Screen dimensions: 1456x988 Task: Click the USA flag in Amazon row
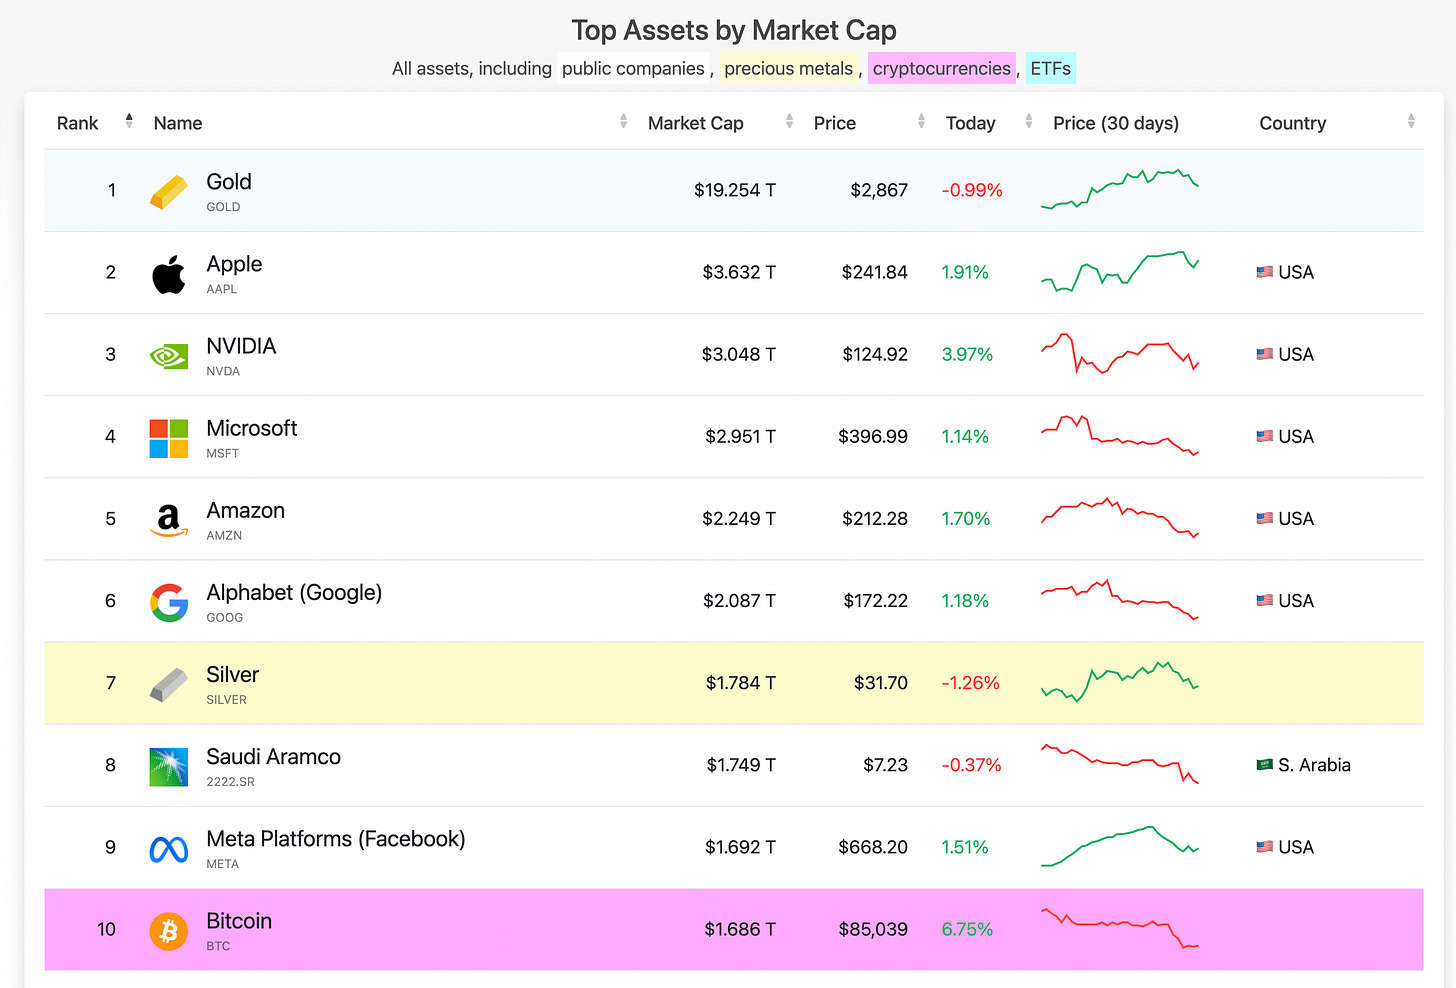[1265, 518]
